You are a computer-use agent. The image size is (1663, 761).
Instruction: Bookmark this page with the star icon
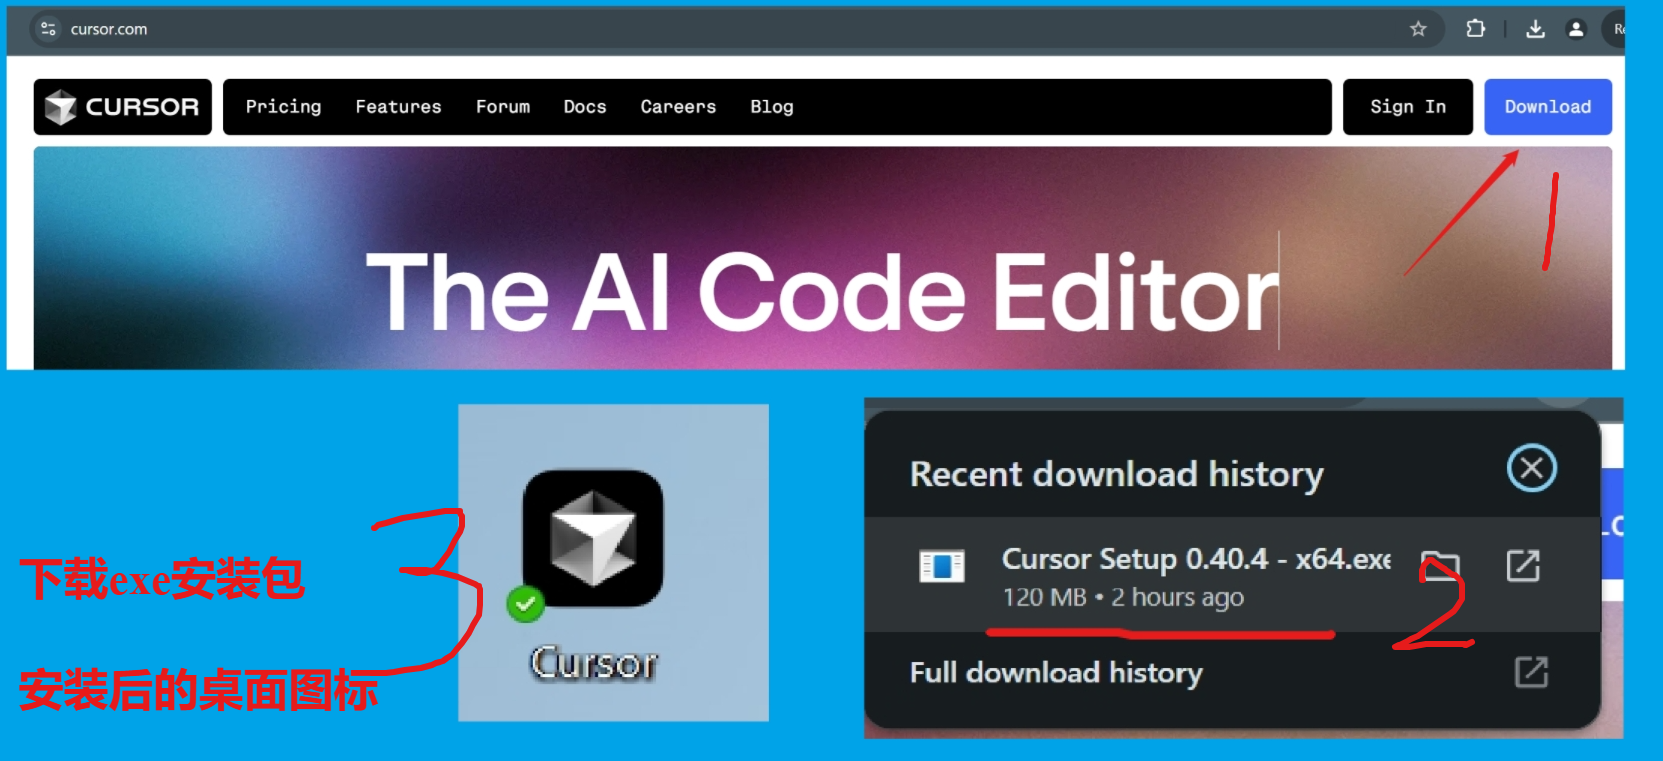[x=1418, y=29]
